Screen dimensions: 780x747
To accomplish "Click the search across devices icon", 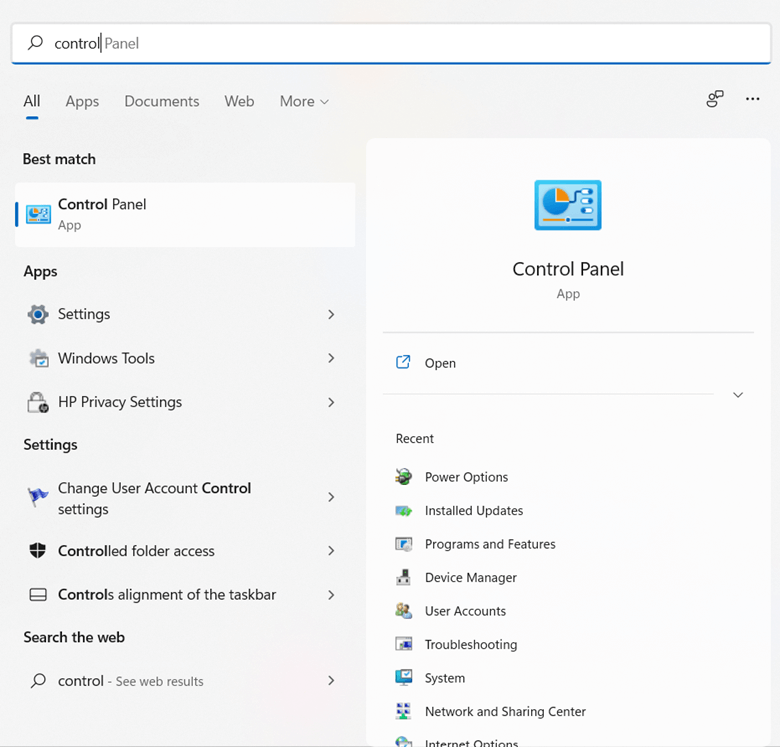I will point(714,99).
